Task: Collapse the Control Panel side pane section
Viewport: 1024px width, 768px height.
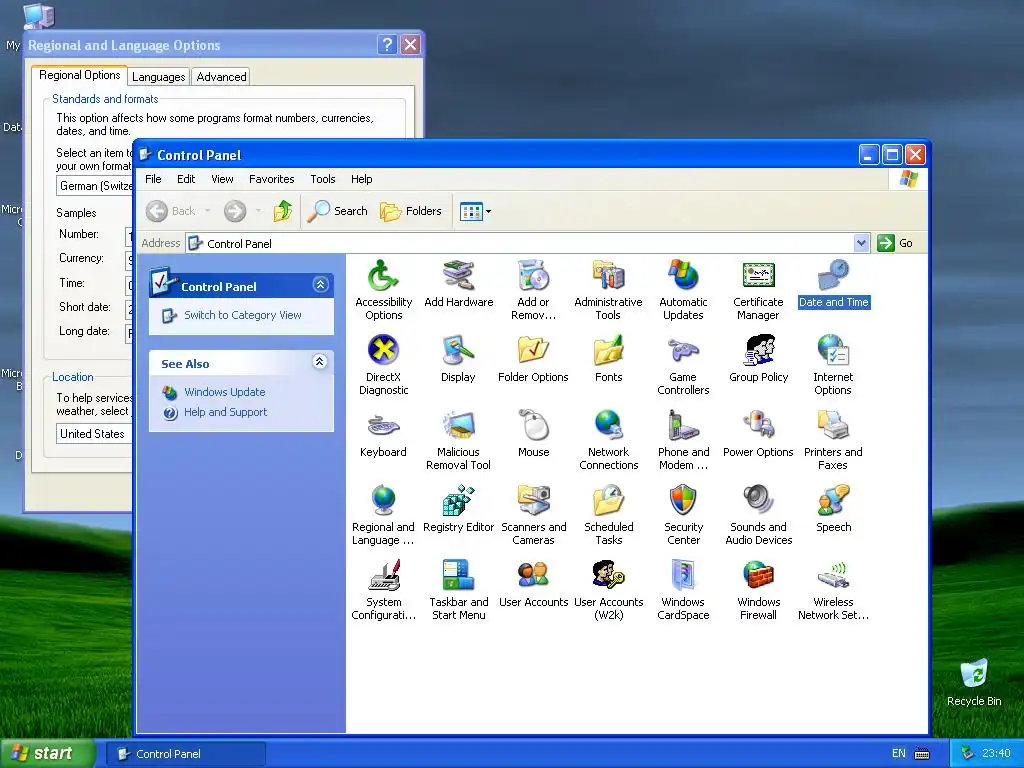Action: pyautogui.click(x=320, y=285)
